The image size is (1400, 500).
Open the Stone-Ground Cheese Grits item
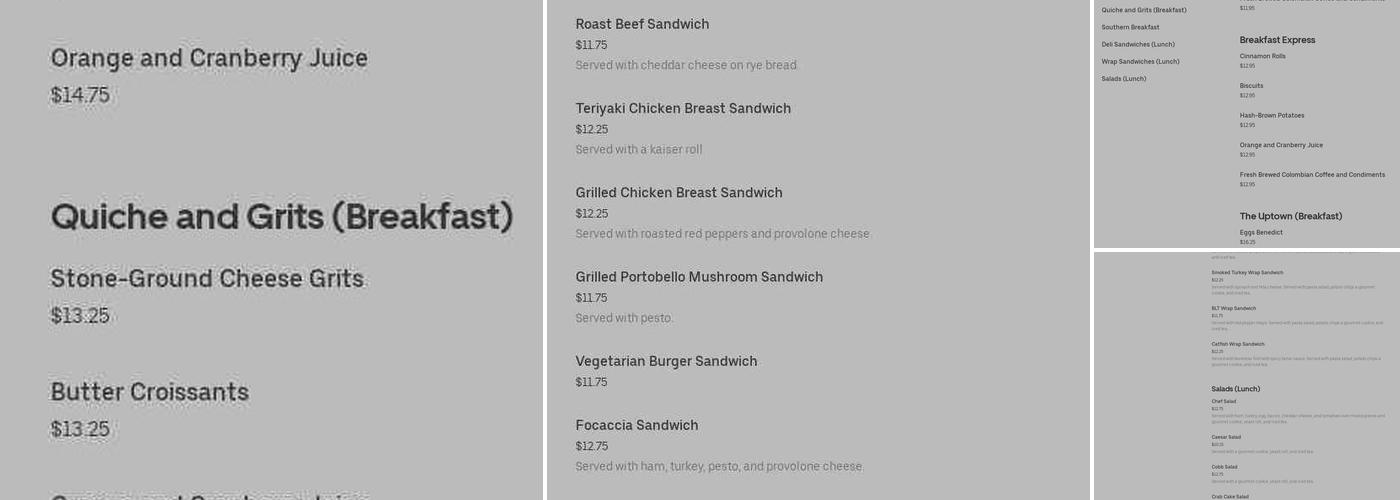coord(207,279)
